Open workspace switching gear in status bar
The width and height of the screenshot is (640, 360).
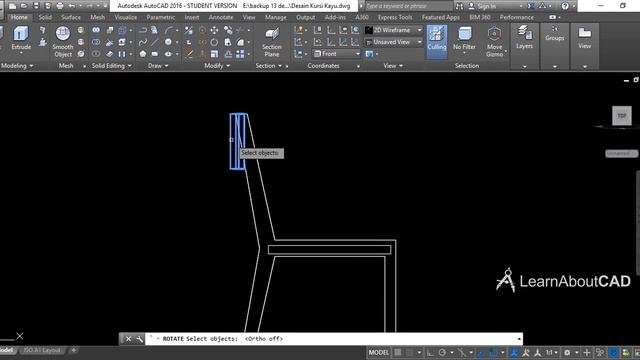coord(567,352)
